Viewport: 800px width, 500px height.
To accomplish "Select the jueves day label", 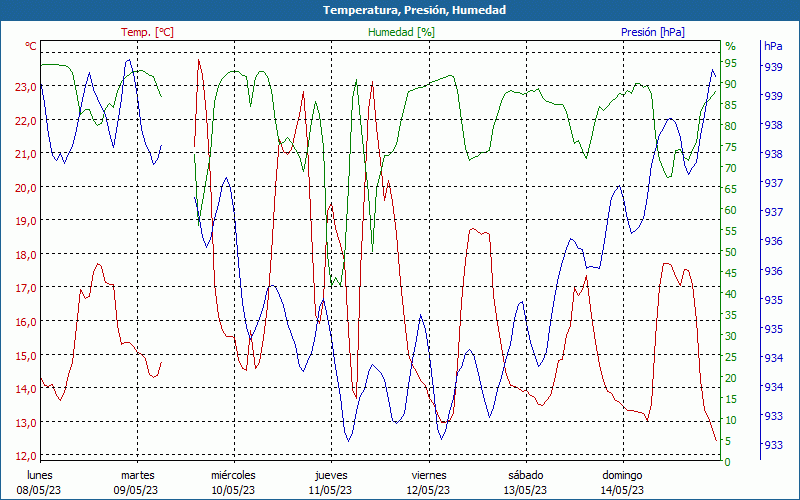I will [331, 476].
